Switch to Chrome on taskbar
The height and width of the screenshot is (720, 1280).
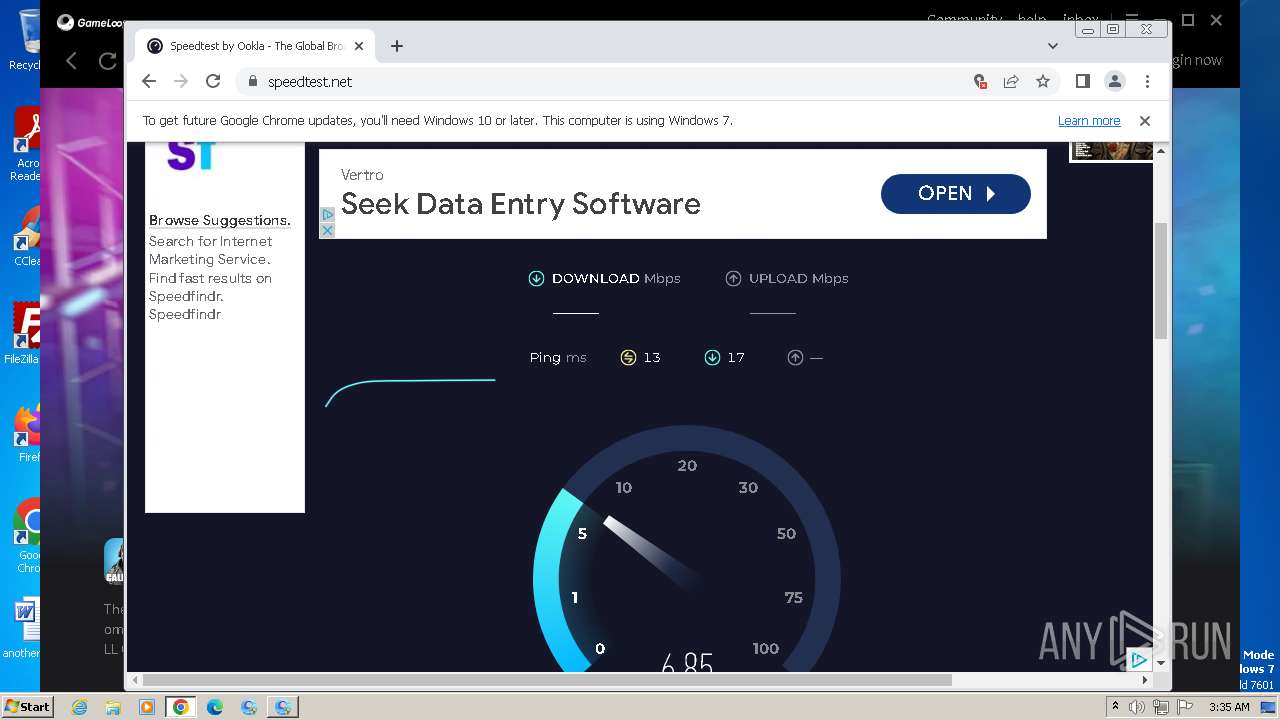181,707
